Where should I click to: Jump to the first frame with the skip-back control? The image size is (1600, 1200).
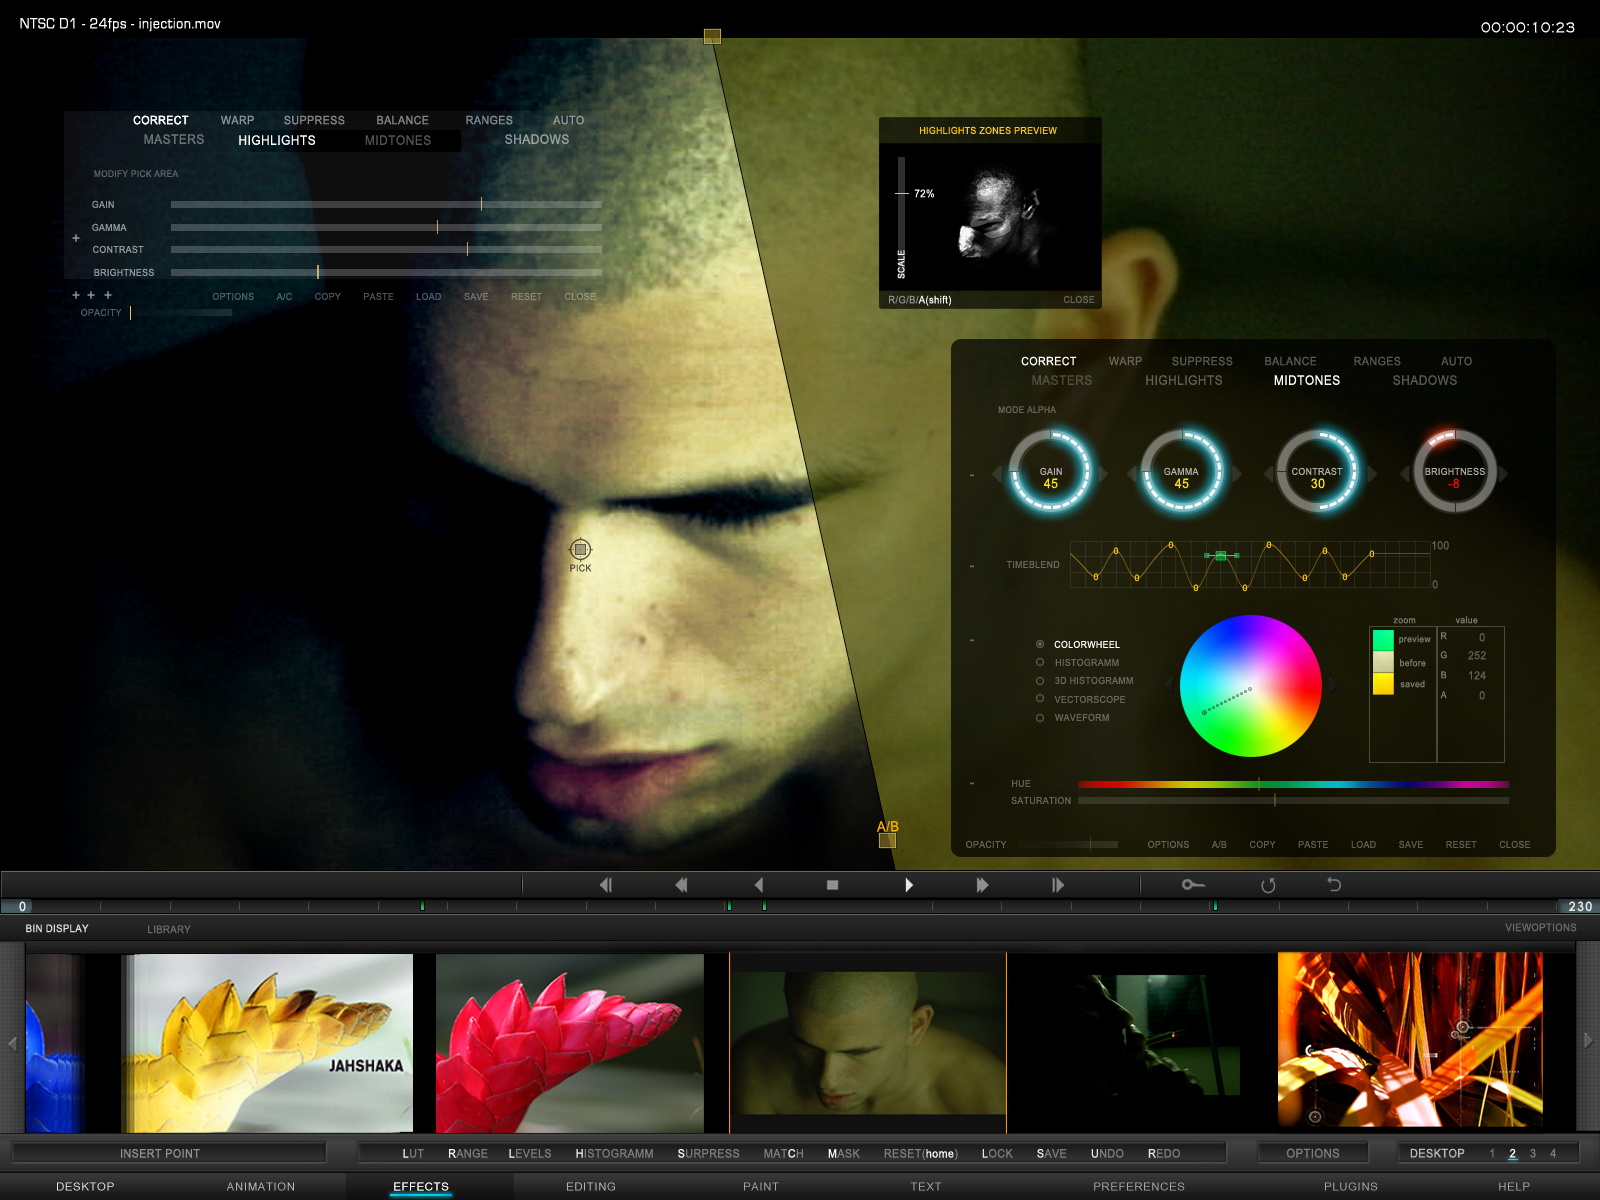pos(606,885)
